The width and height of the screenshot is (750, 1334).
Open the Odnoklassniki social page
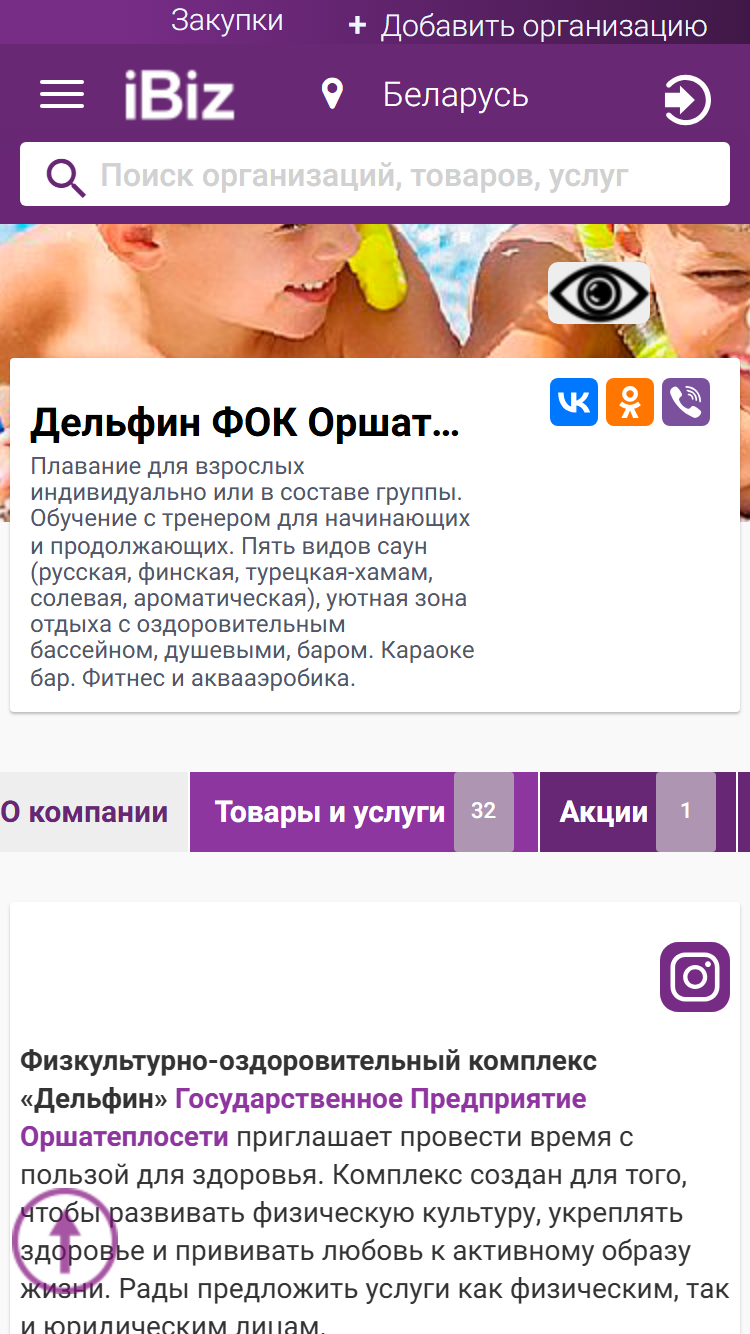(x=630, y=402)
